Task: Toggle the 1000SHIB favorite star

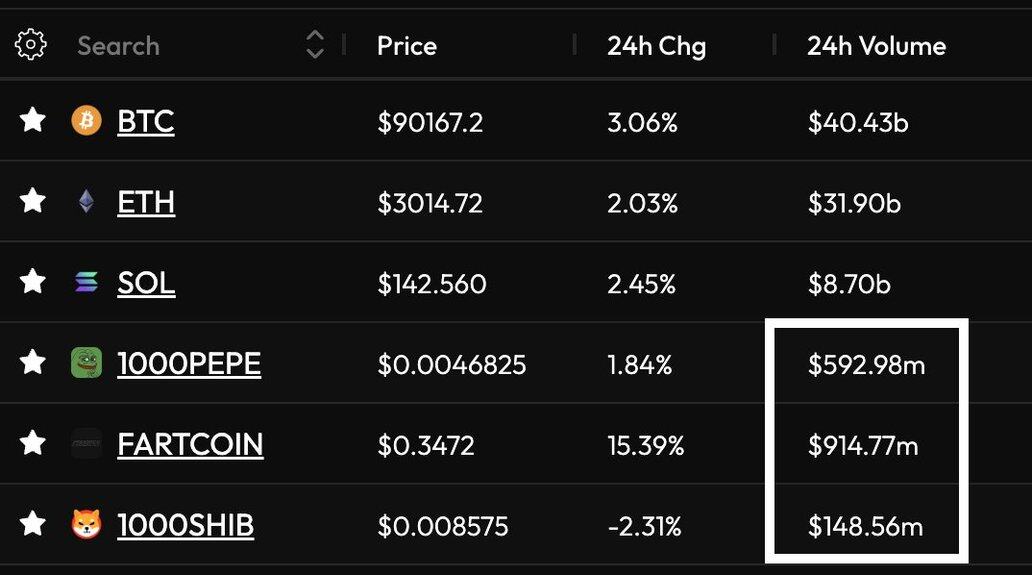Action: coord(33,524)
